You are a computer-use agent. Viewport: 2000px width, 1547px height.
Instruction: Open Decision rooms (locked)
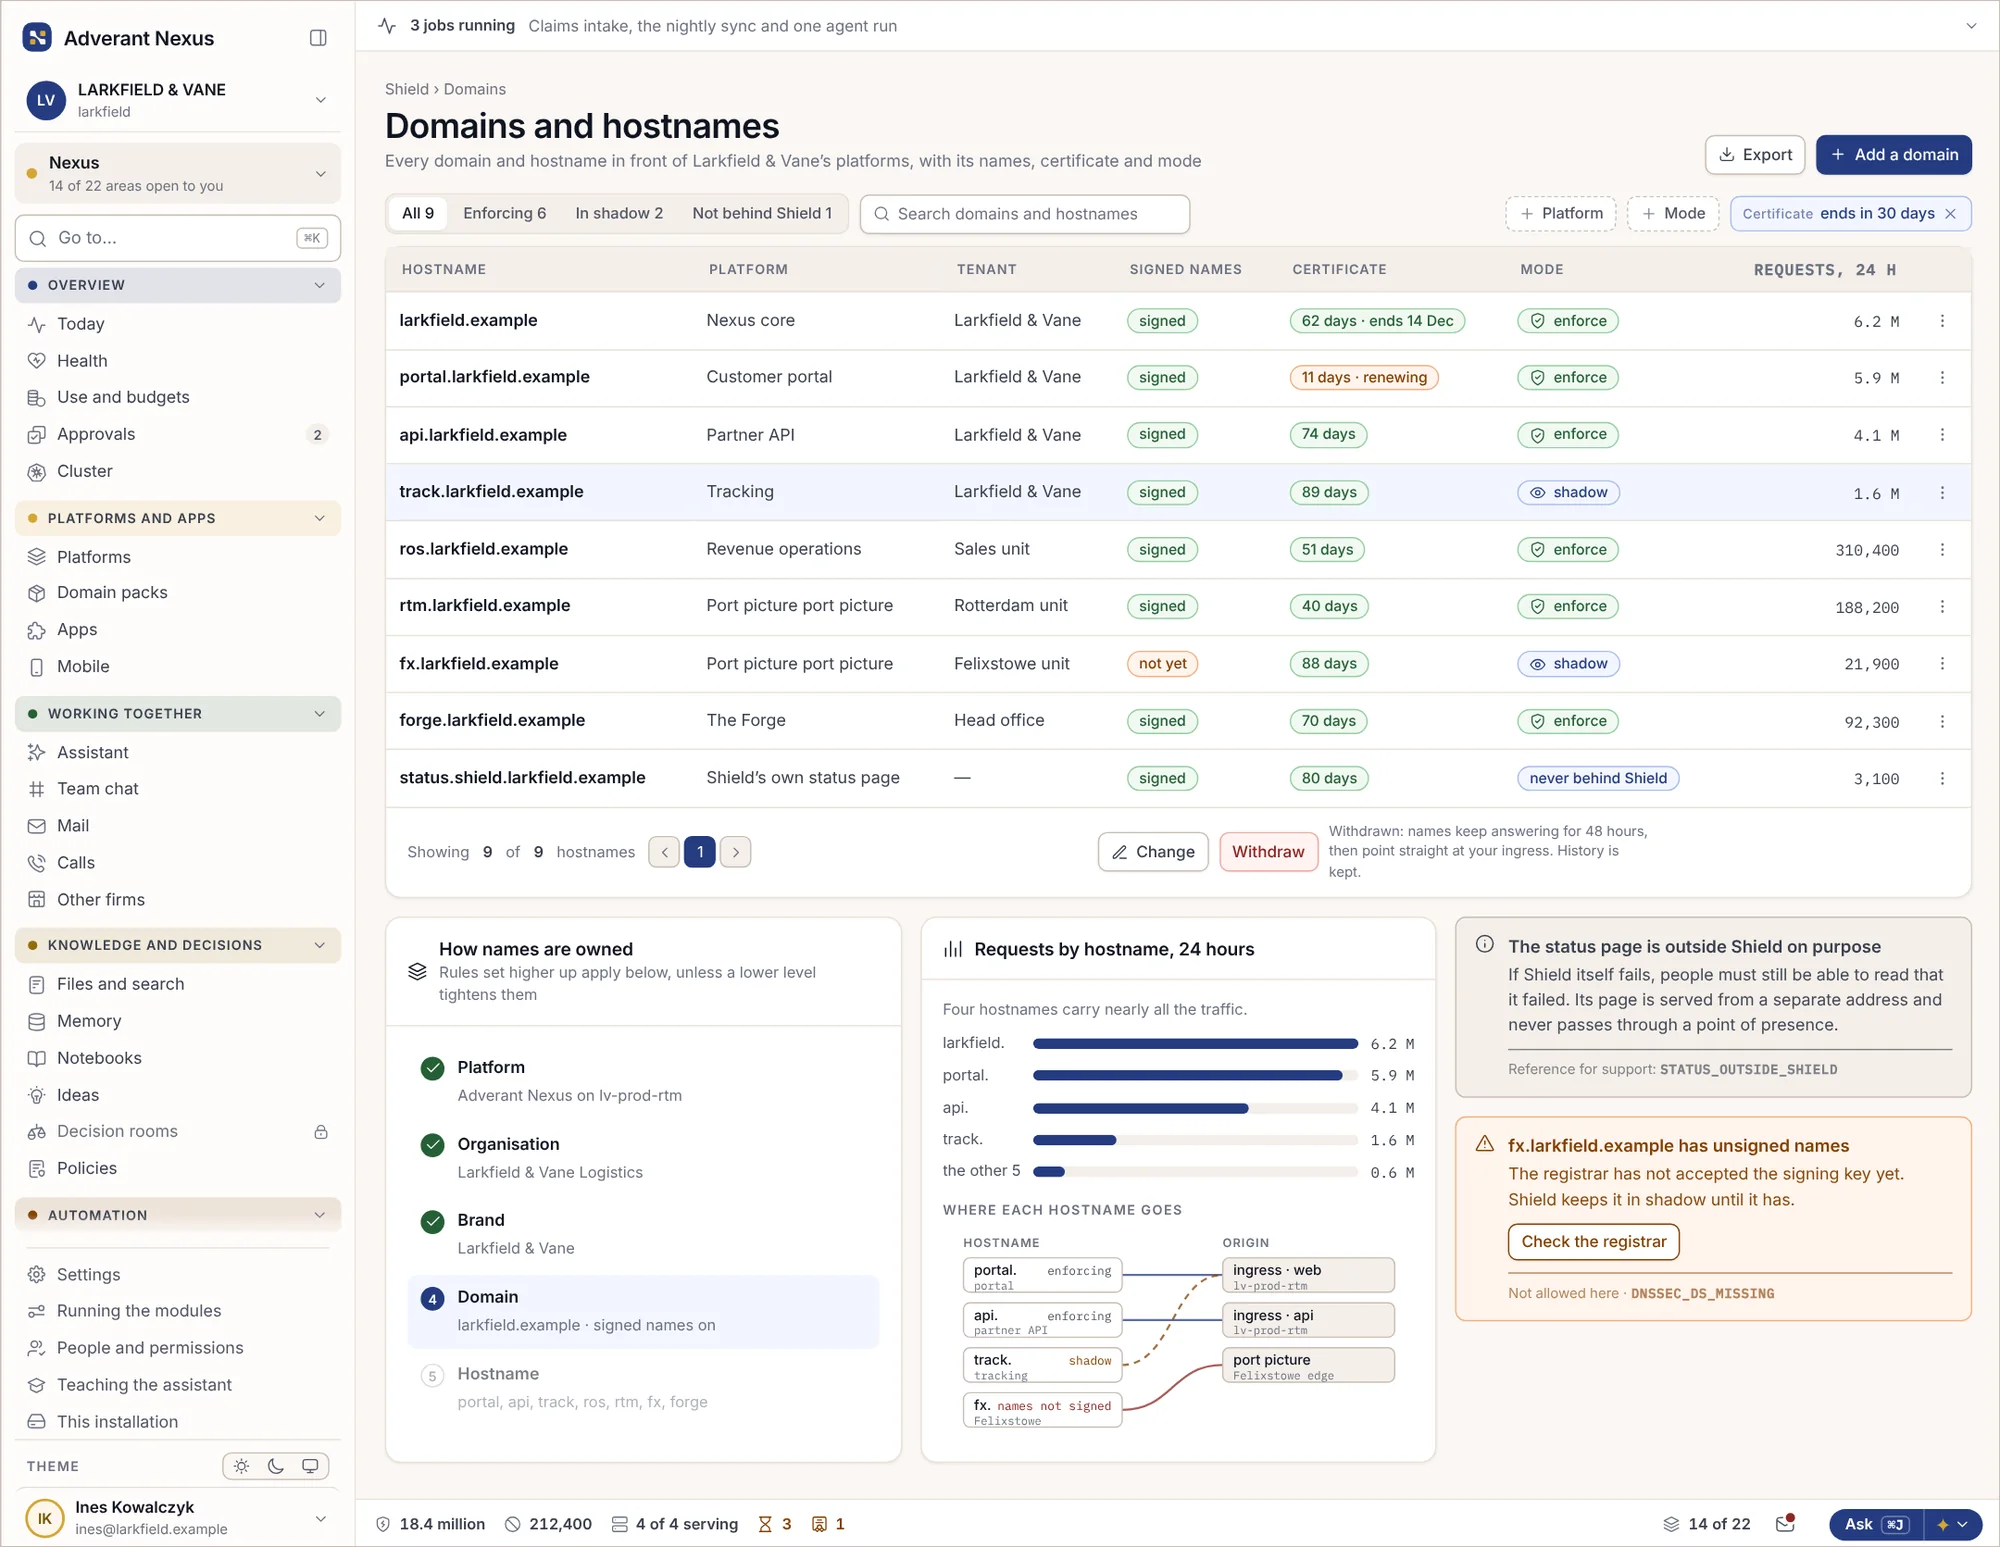point(178,1131)
